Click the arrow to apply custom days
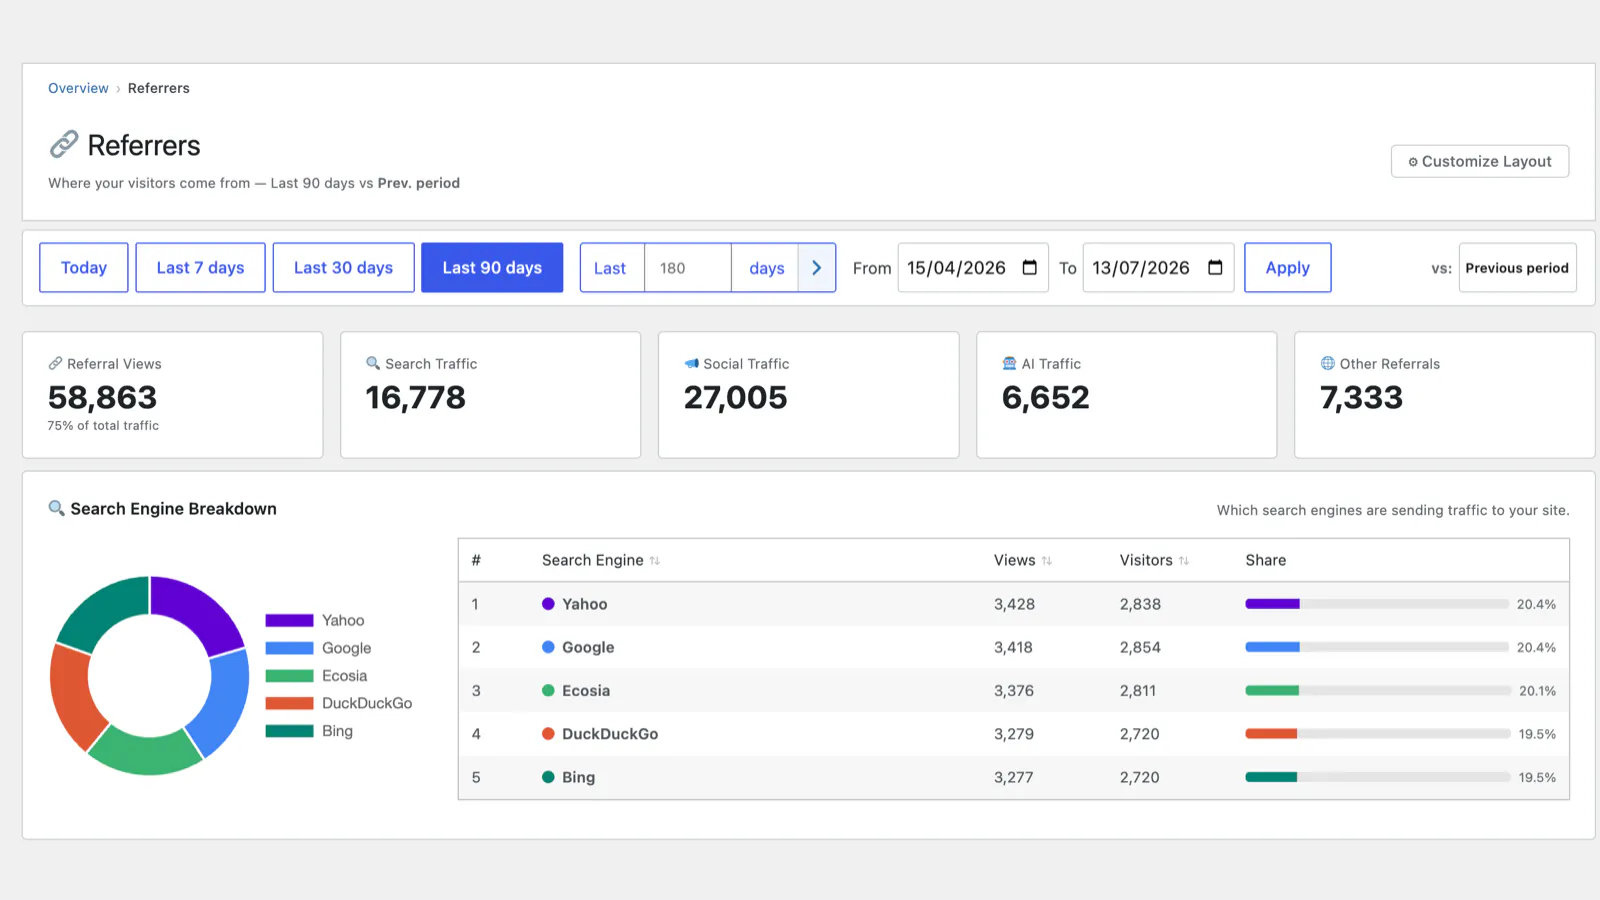The width and height of the screenshot is (1600, 900). pos(817,268)
